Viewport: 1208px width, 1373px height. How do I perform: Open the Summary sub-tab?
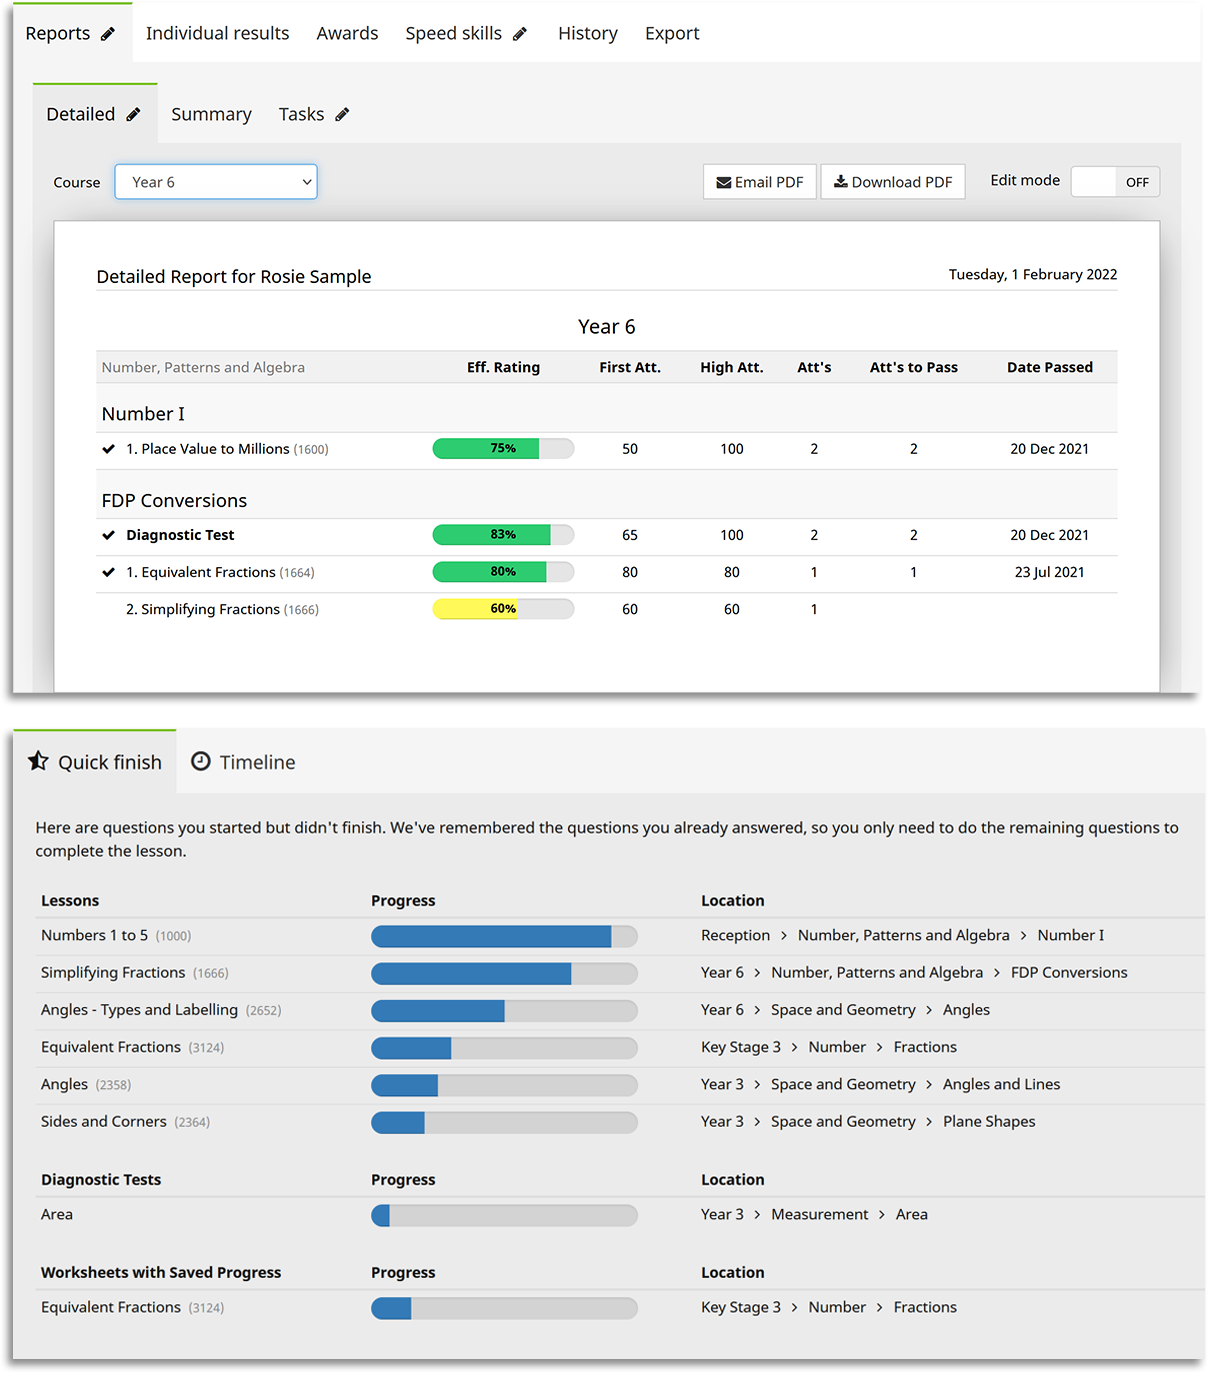(x=211, y=115)
